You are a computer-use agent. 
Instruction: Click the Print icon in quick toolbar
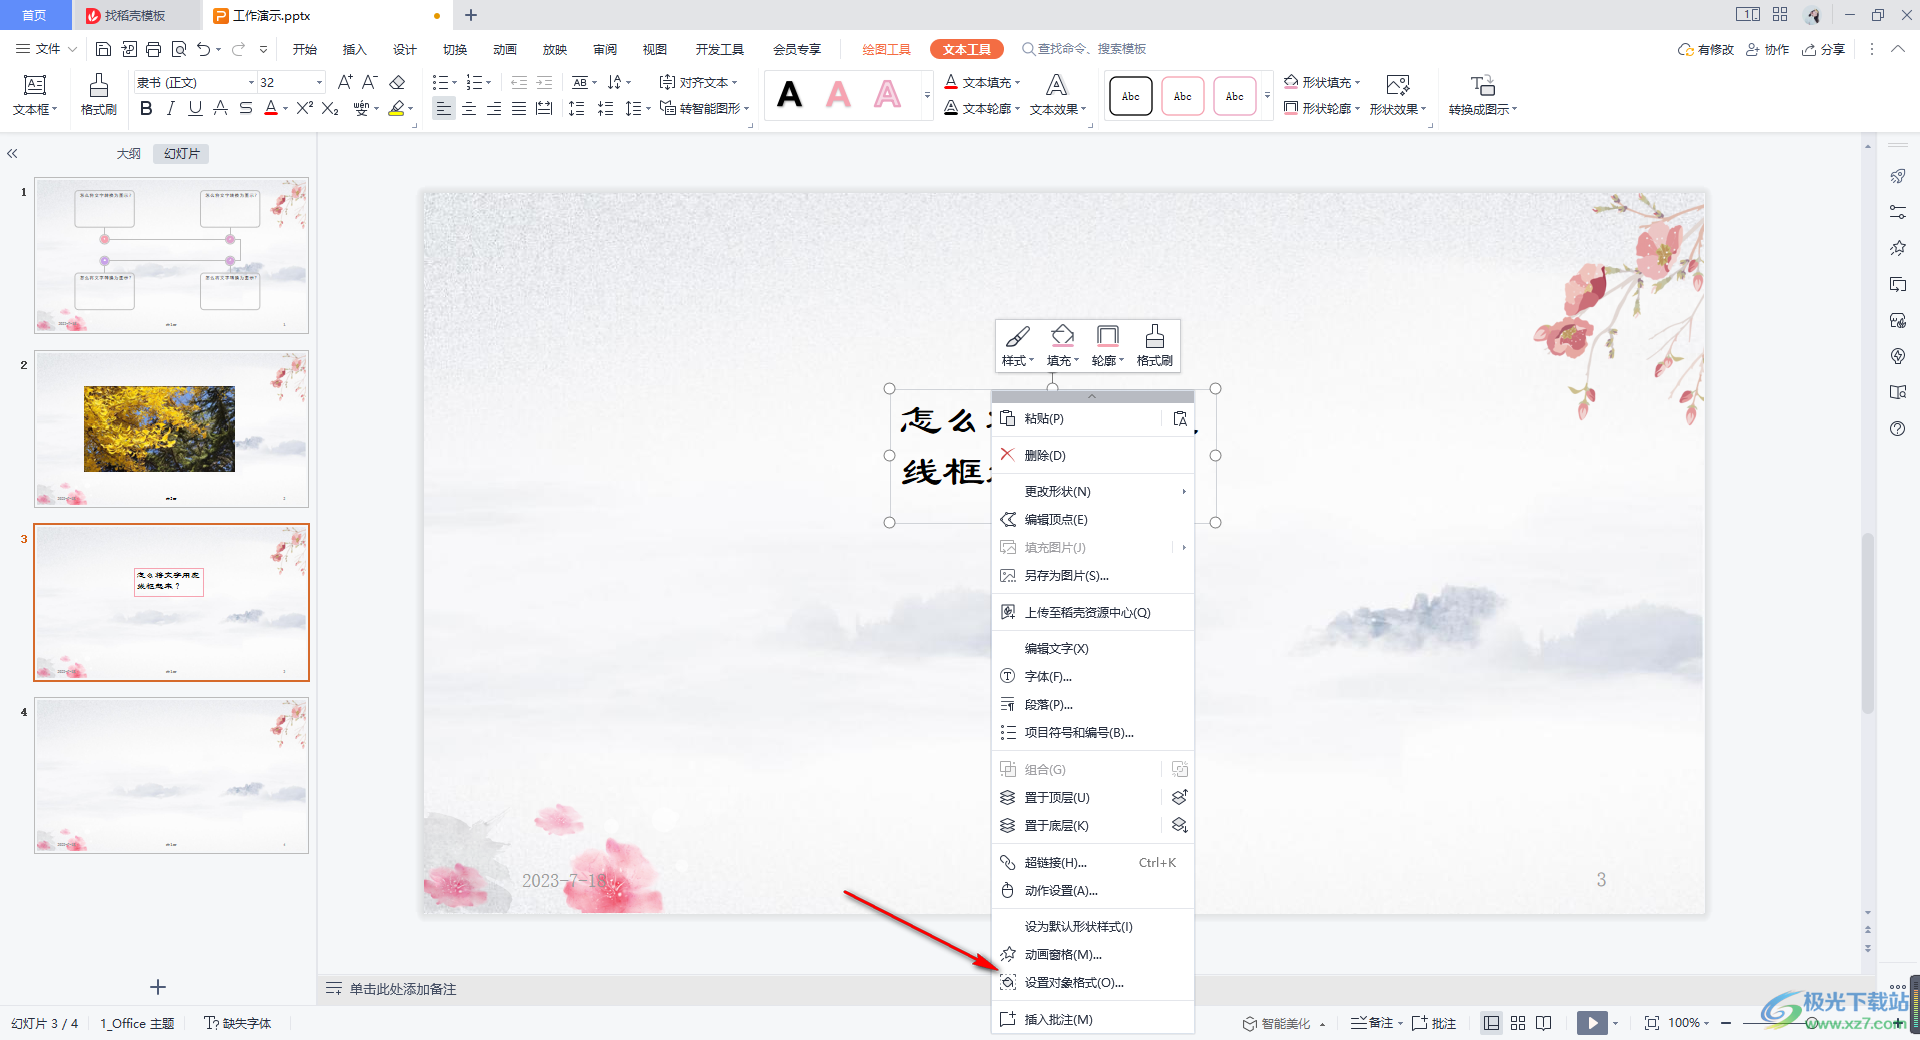pos(153,49)
